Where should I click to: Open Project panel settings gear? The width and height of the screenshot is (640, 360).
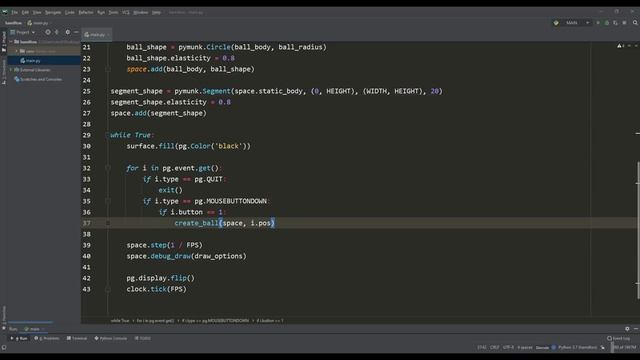pyautogui.click(x=68, y=32)
